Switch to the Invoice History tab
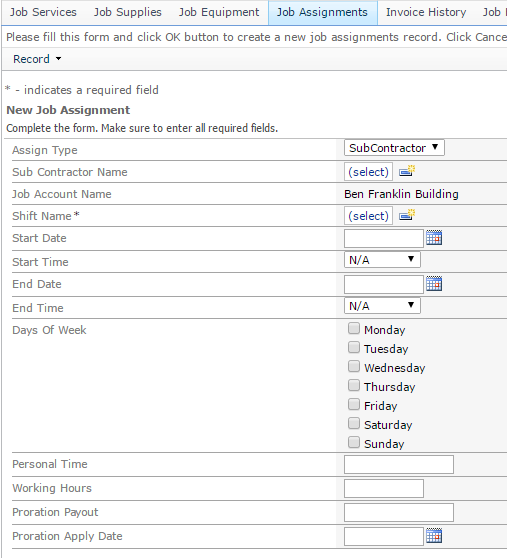The width and height of the screenshot is (507, 558). click(x=426, y=12)
